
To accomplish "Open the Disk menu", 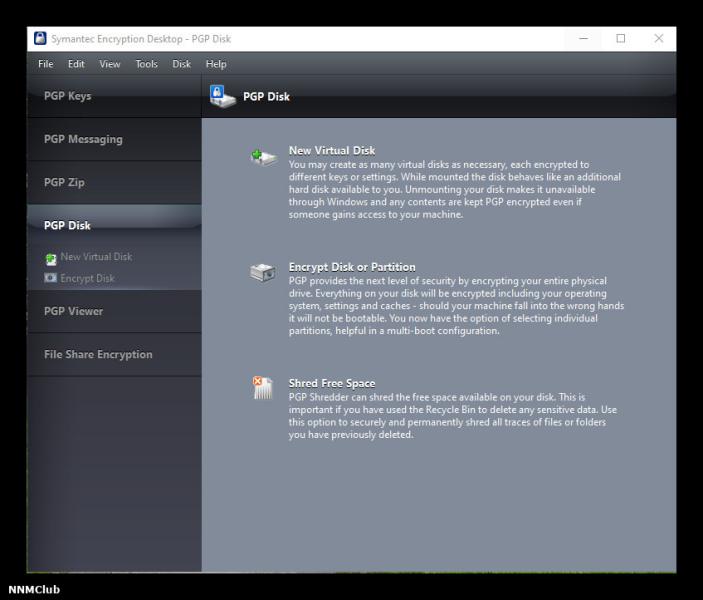I will coord(182,64).
